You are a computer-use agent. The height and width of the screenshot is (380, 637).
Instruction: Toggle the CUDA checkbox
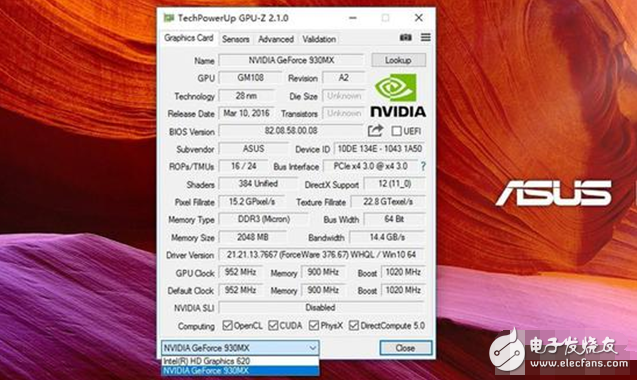pos(273,326)
